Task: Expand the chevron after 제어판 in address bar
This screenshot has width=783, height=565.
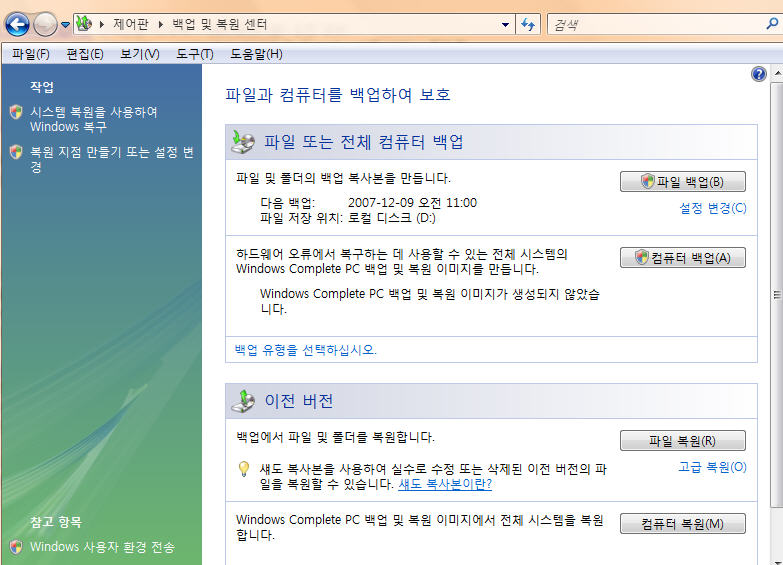Action: coord(160,24)
